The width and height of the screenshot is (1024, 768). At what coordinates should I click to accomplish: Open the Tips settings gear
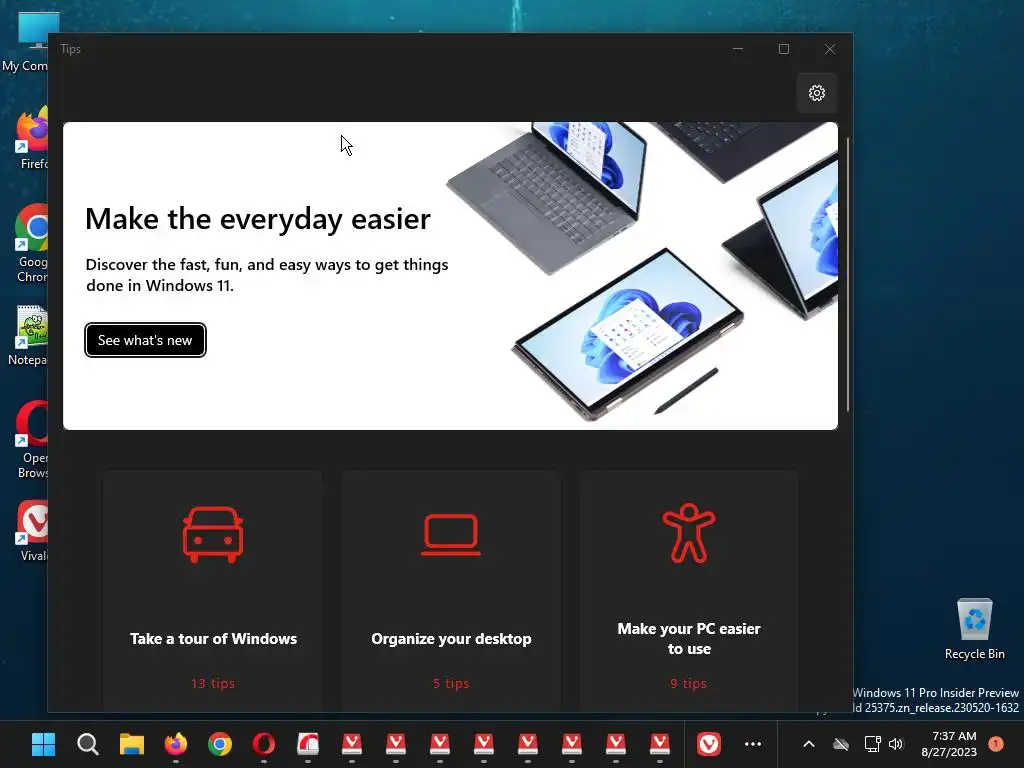click(816, 93)
